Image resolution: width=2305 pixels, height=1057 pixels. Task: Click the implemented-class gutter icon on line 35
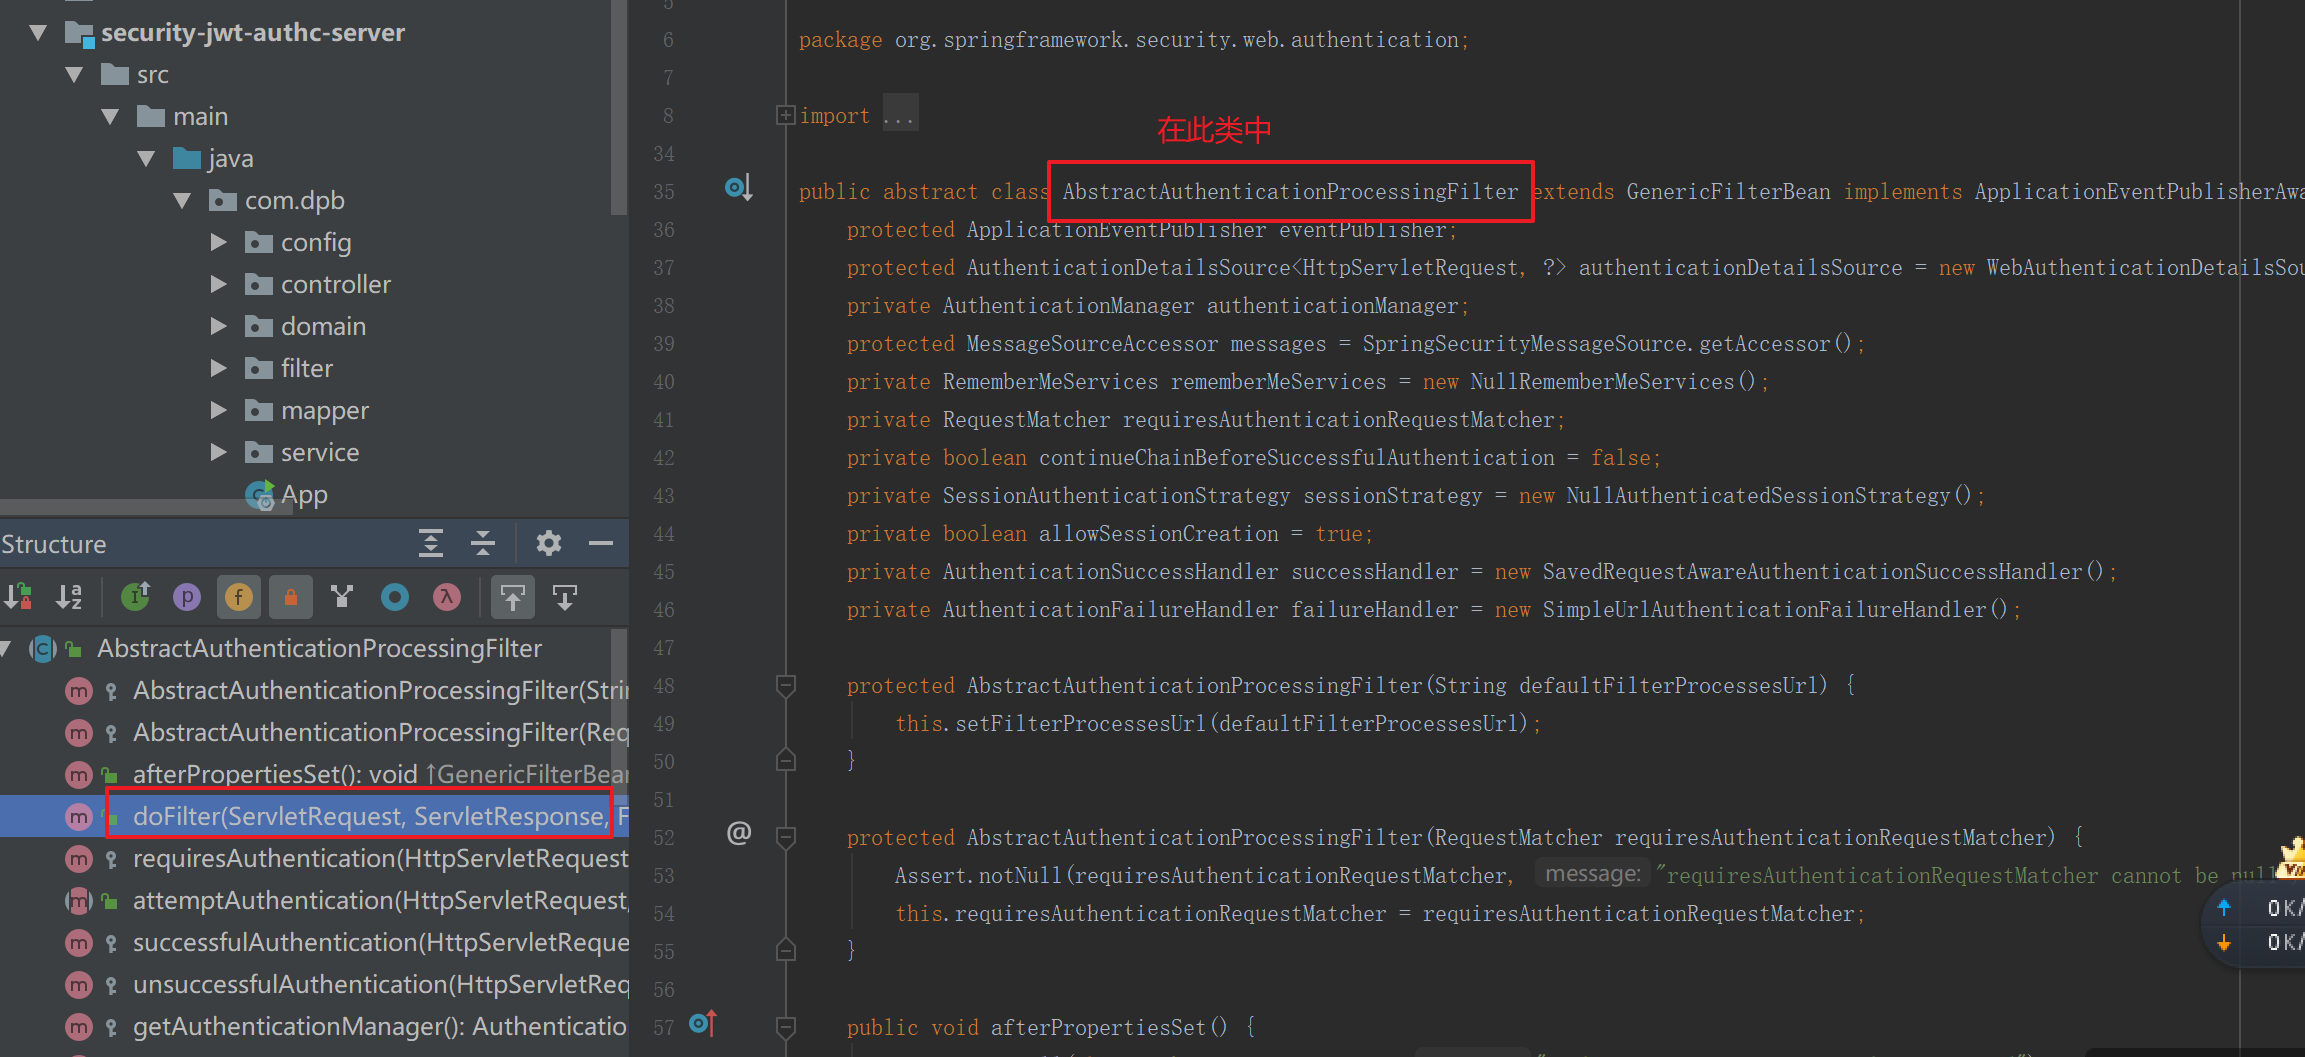(738, 187)
